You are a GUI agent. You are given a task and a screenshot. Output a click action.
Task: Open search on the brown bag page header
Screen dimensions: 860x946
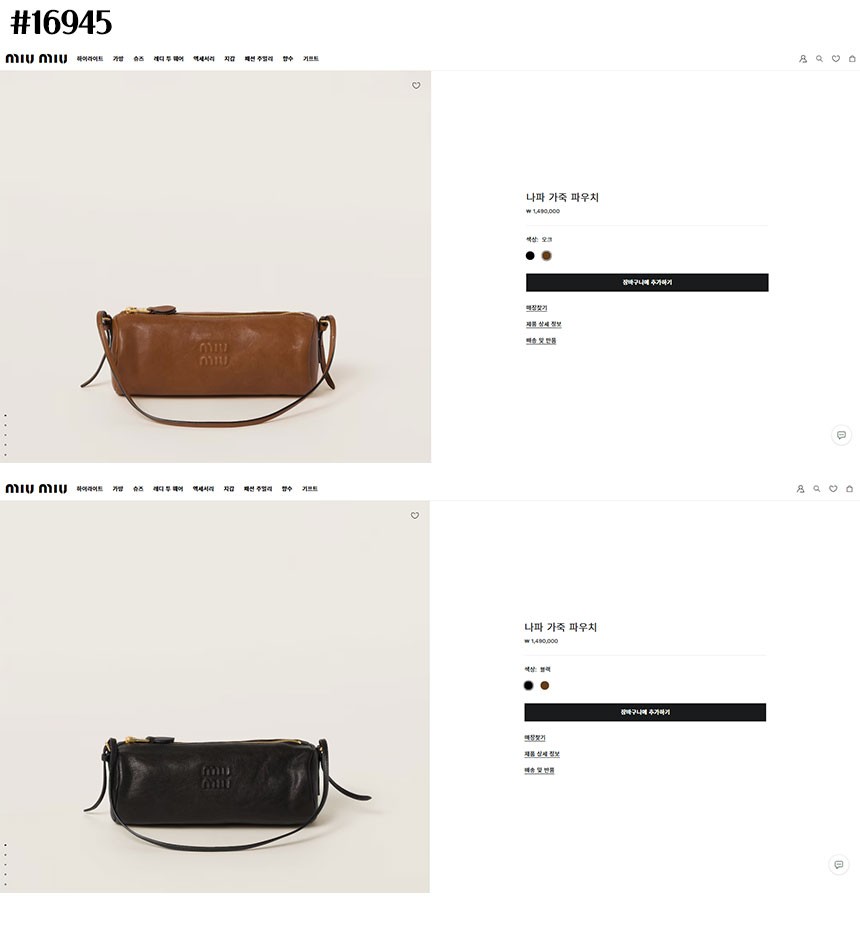(x=819, y=59)
